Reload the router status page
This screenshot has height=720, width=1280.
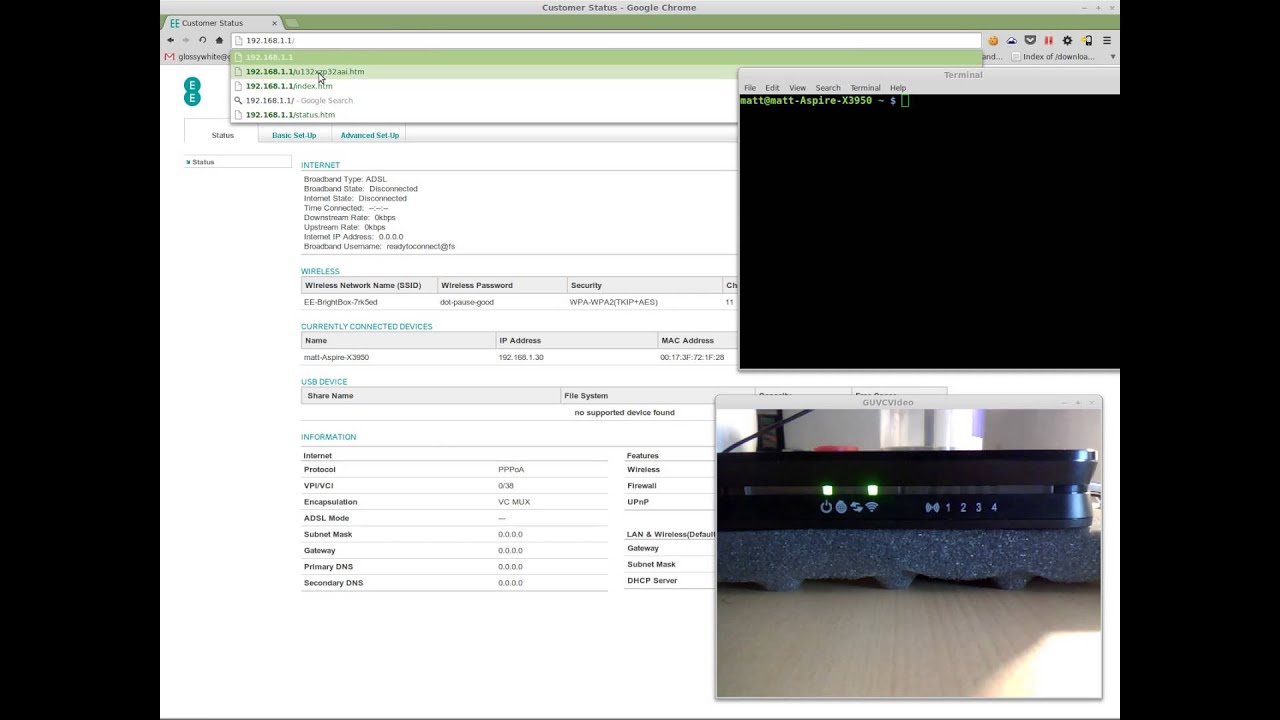point(202,40)
